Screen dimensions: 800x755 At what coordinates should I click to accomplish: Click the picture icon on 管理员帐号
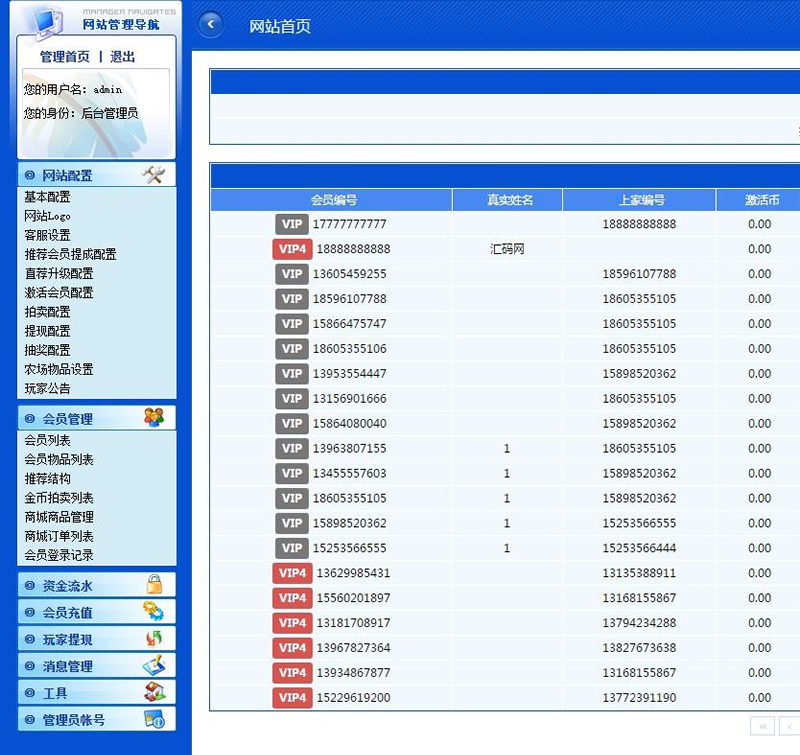pos(153,720)
